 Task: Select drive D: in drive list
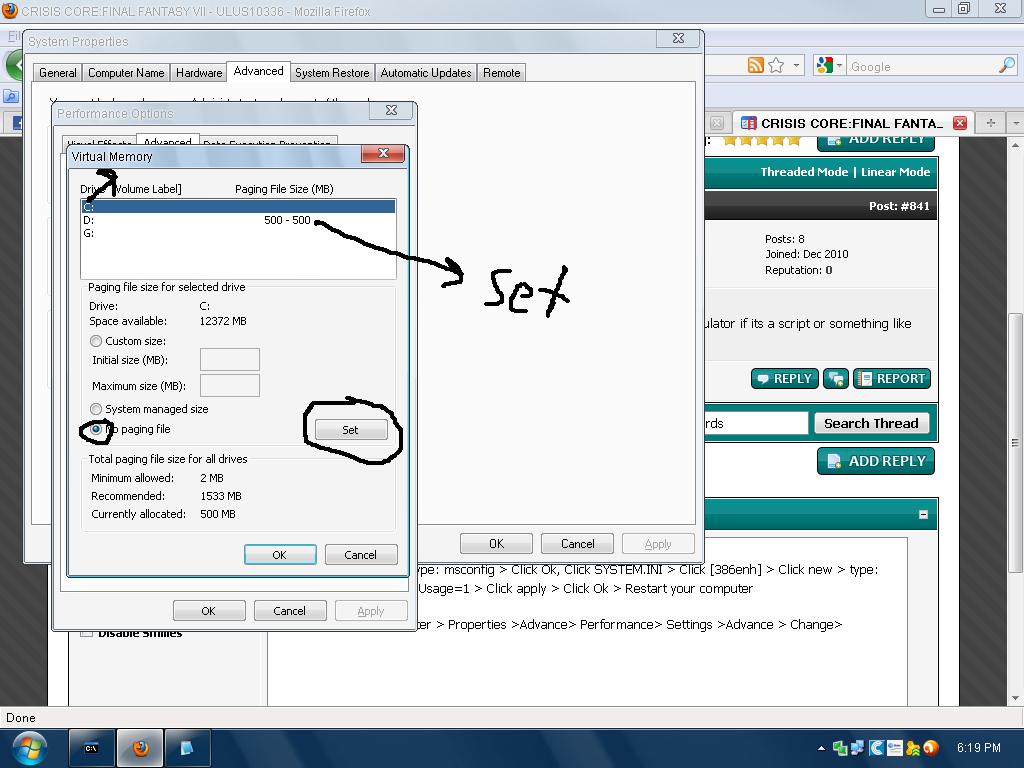[238, 220]
